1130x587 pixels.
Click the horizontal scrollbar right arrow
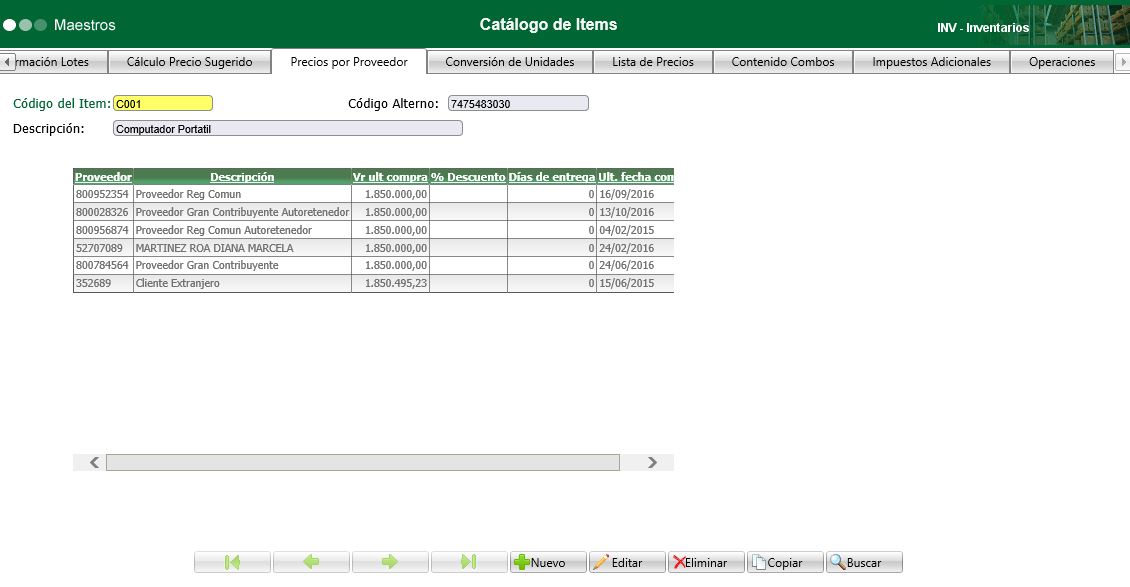point(652,461)
